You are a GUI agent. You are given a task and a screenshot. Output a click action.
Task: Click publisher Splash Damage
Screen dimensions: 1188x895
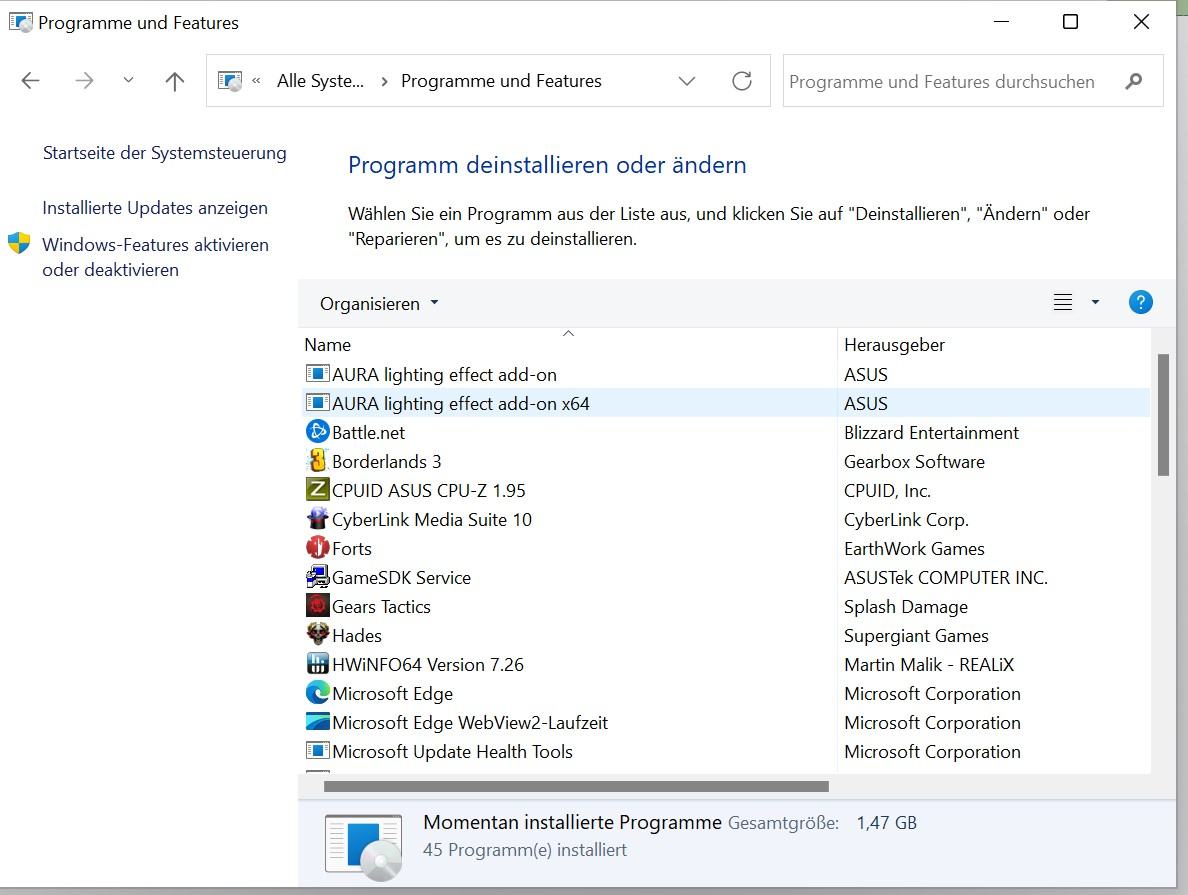pyautogui.click(x=905, y=607)
